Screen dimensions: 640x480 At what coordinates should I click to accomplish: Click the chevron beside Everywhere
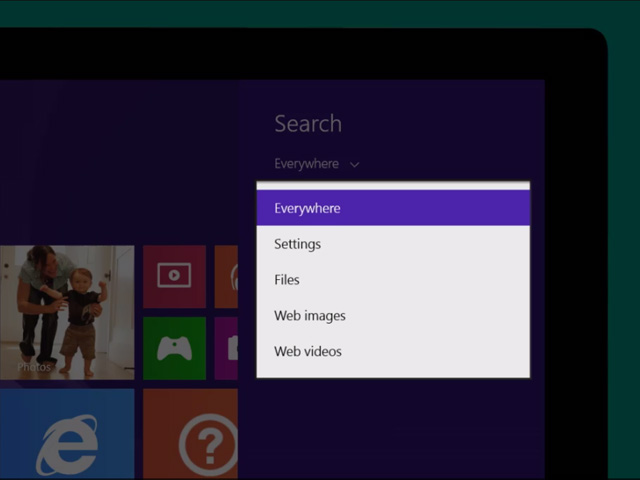coord(354,164)
